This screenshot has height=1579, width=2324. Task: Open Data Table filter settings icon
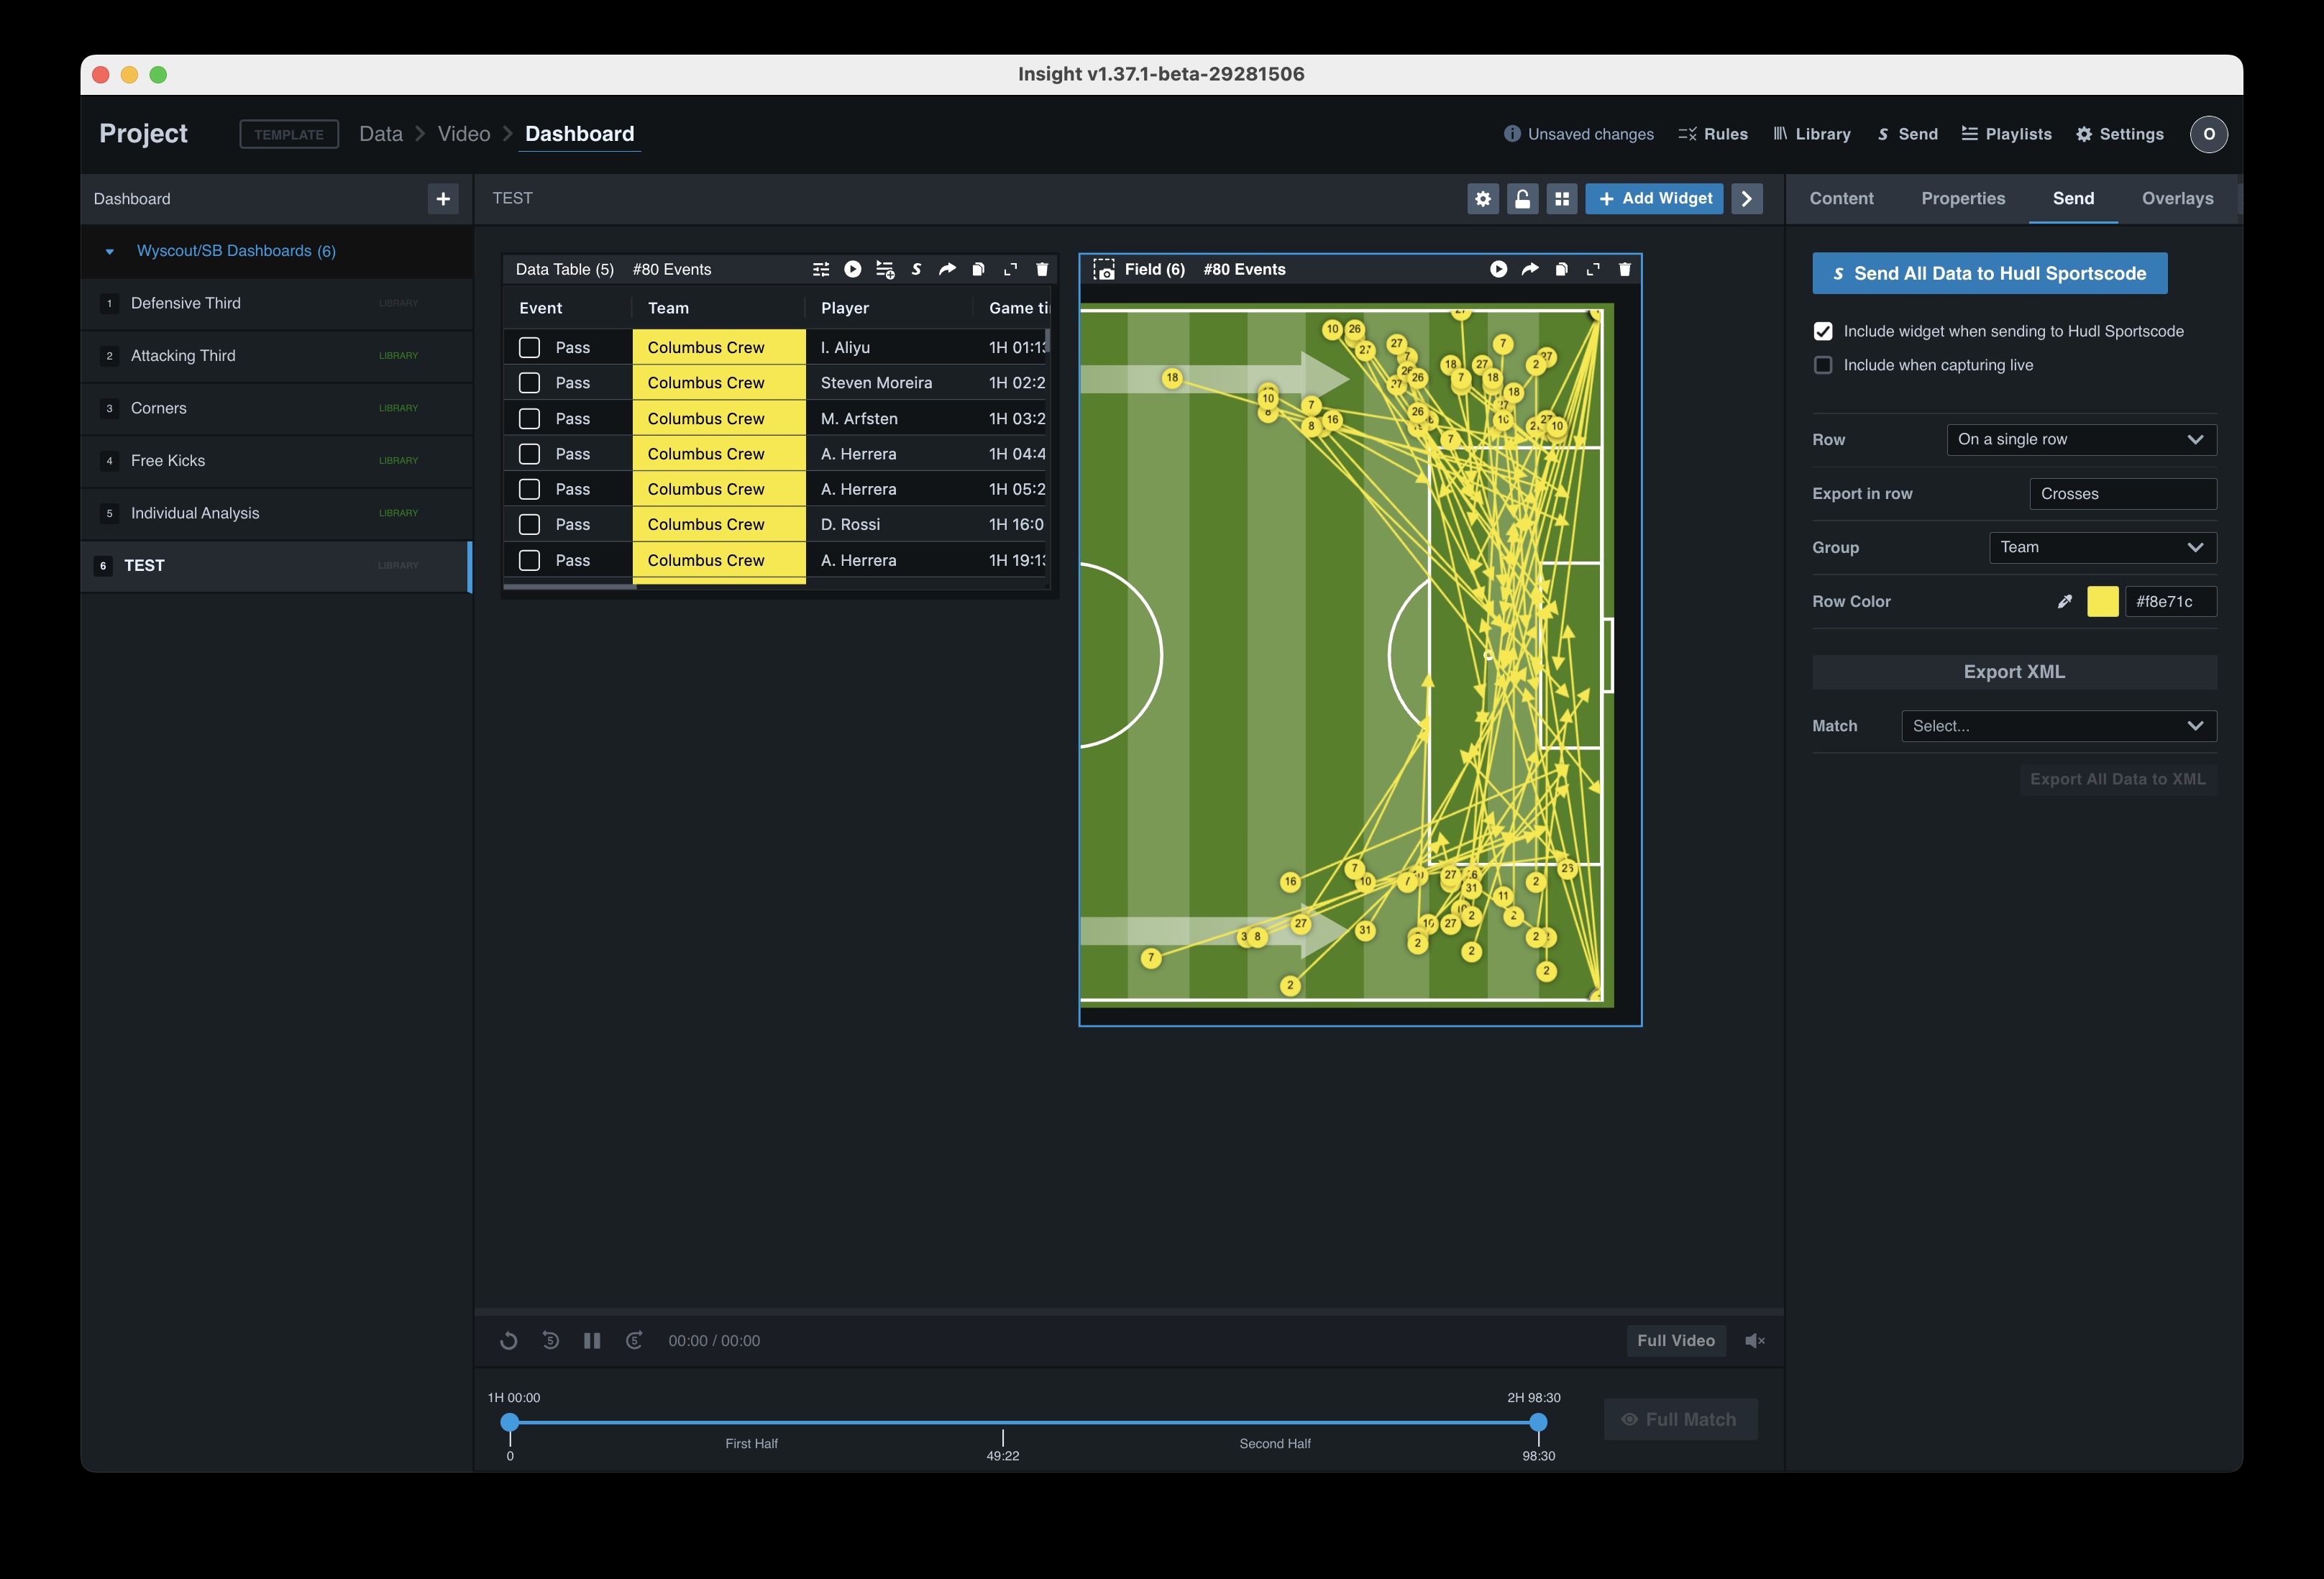point(821,269)
